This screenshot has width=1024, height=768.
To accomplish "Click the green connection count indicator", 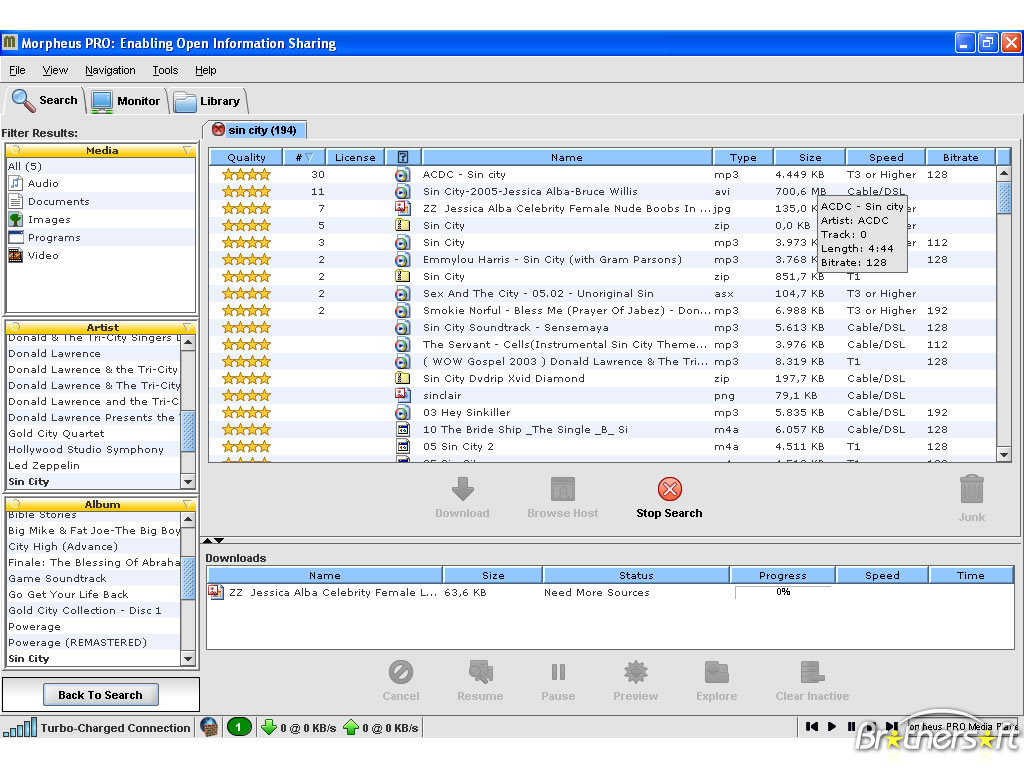I will [x=239, y=727].
